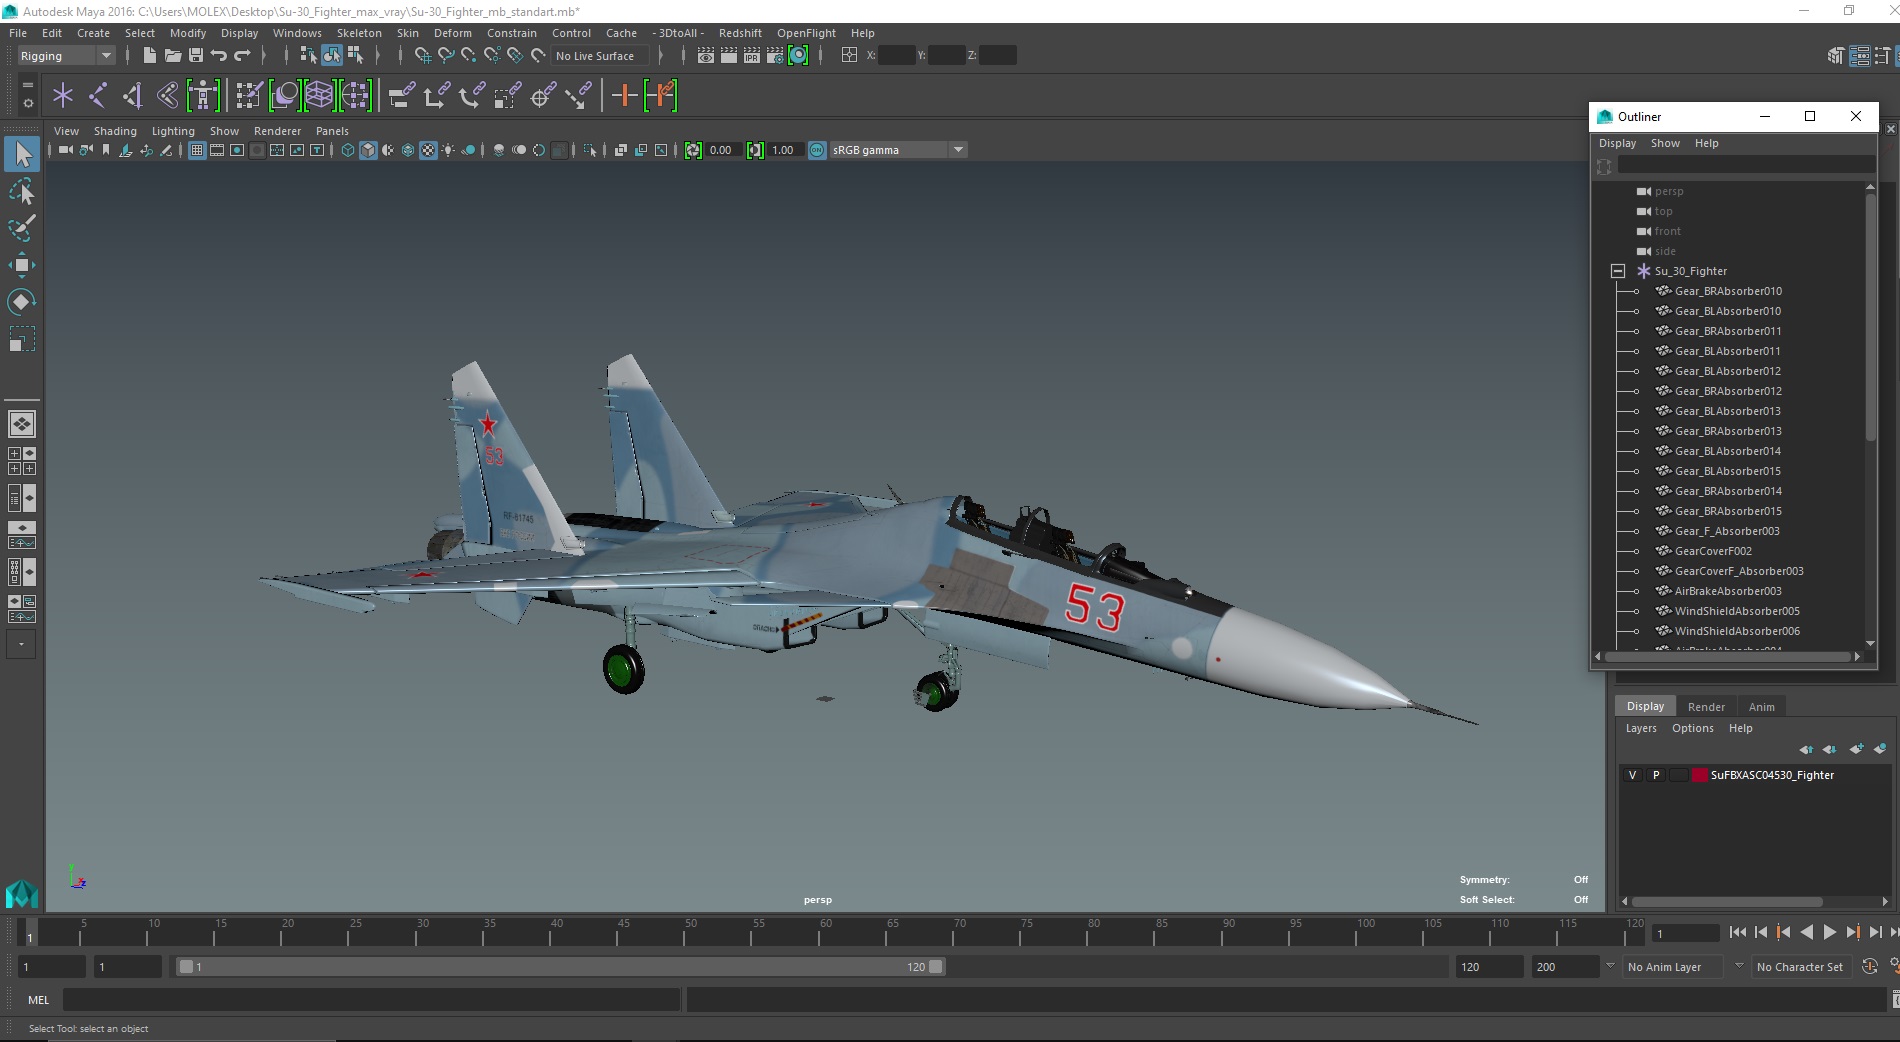Viewport: 1900px width, 1042px height.
Task: Switch to the Anim layer tab
Action: click(1761, 707)
